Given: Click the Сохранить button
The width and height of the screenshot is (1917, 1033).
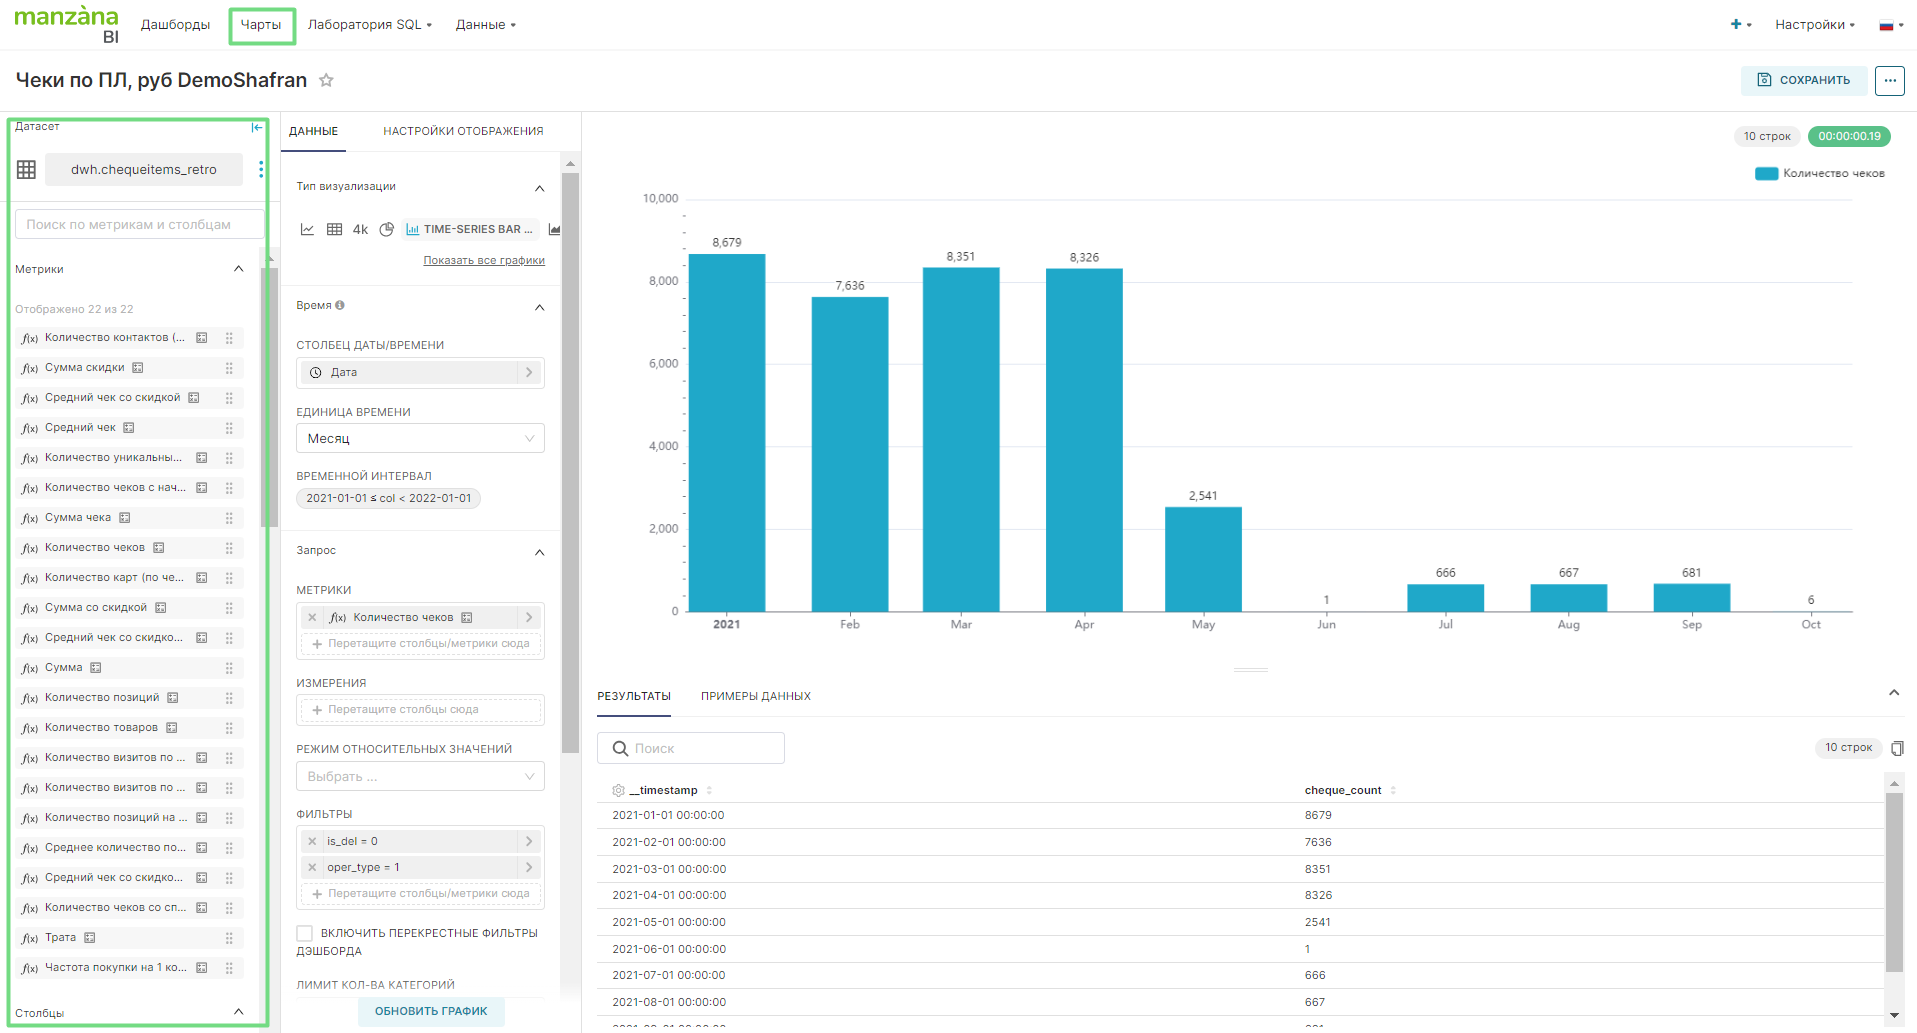Looking at the screenshot, I should (x=1804, y=80).
